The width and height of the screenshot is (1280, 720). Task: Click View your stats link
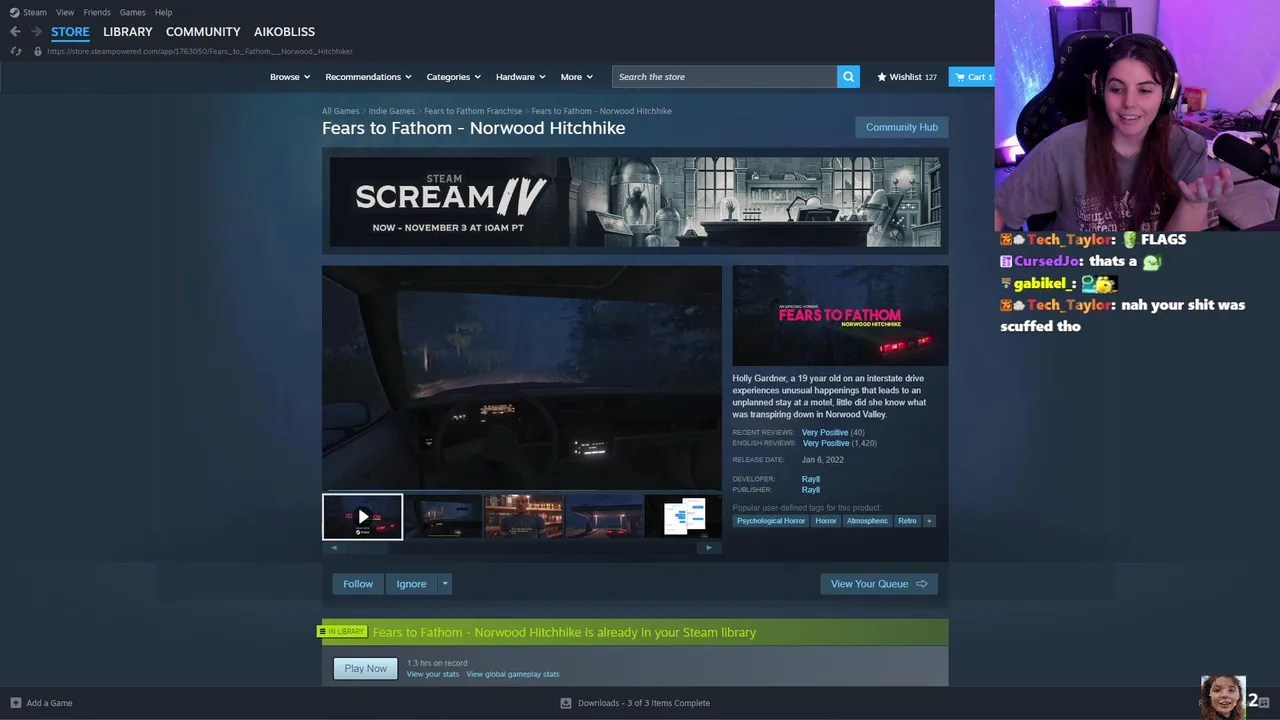[433, 674]
